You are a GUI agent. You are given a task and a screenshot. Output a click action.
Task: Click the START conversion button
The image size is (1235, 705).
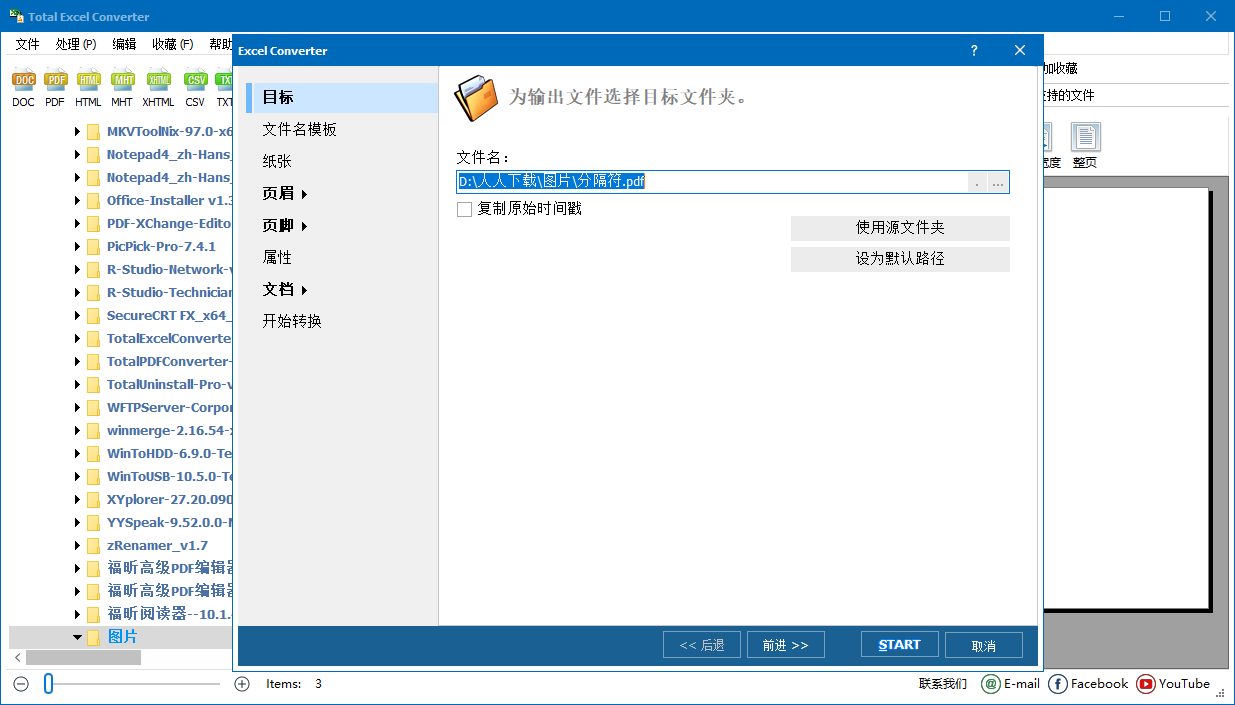[899, 644]
